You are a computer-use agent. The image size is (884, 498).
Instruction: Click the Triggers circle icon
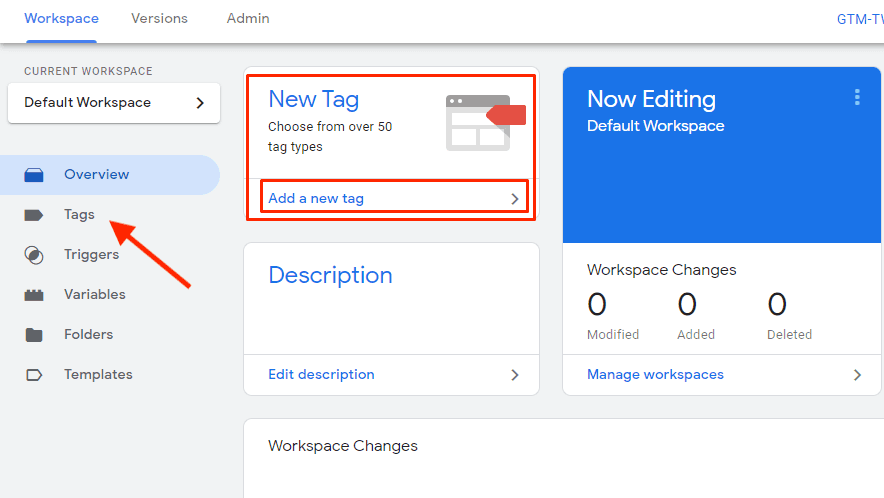[34, 255]
